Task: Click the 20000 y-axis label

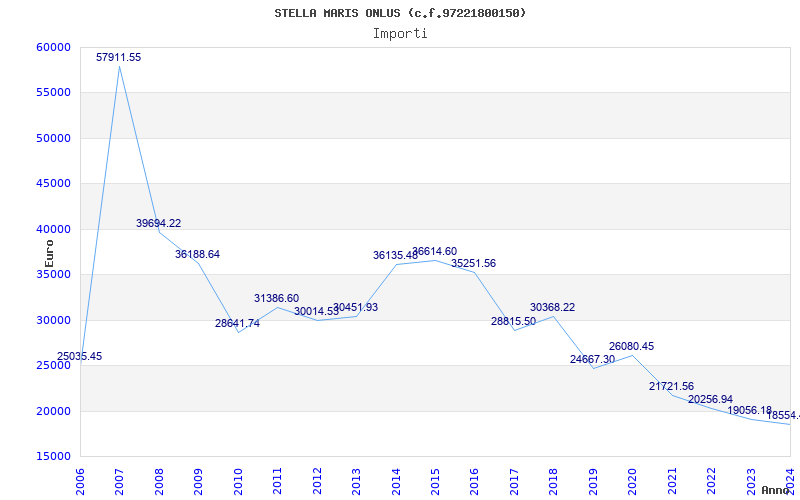Action: pos(53,411)
